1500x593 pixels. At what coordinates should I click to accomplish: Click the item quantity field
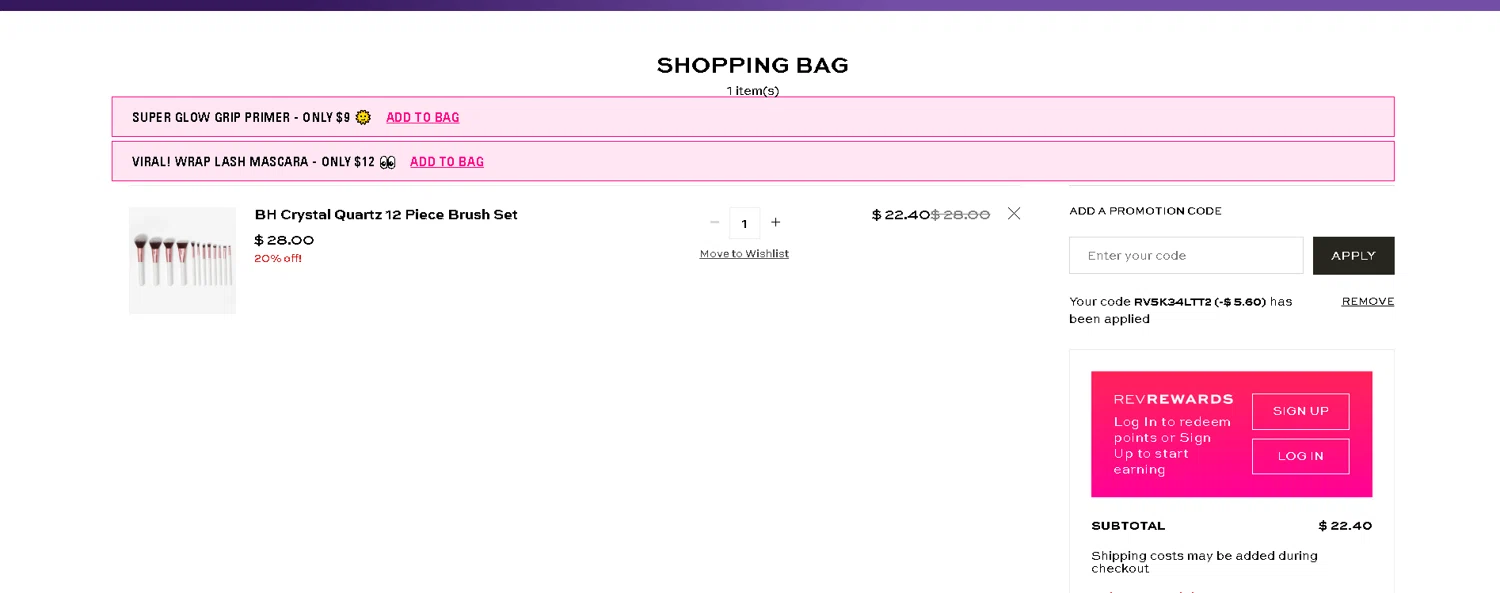pos(744,223)
